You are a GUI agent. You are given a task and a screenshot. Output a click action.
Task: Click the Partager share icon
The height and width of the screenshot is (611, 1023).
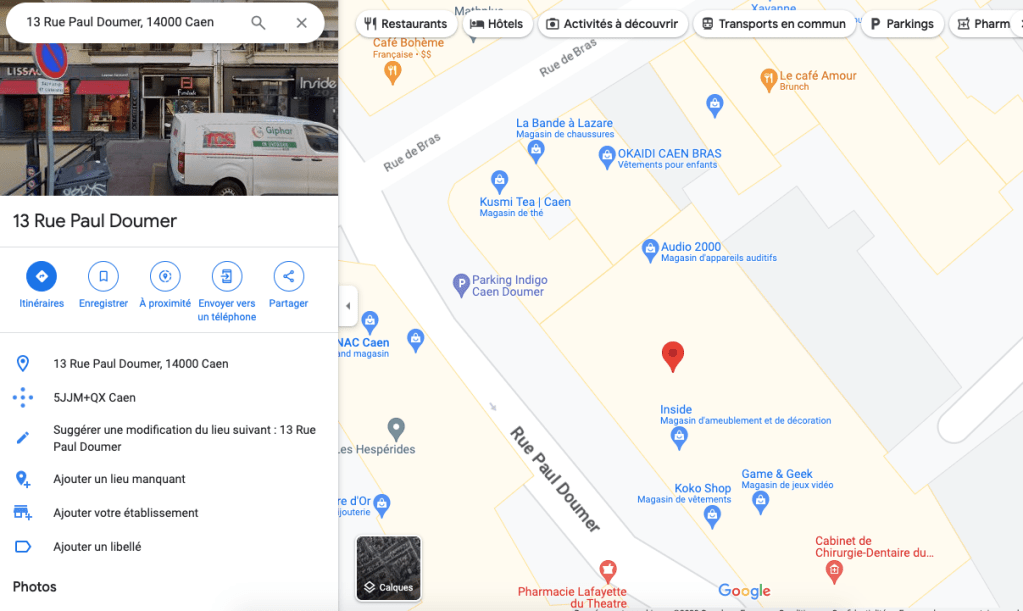[x=288, y=276]
